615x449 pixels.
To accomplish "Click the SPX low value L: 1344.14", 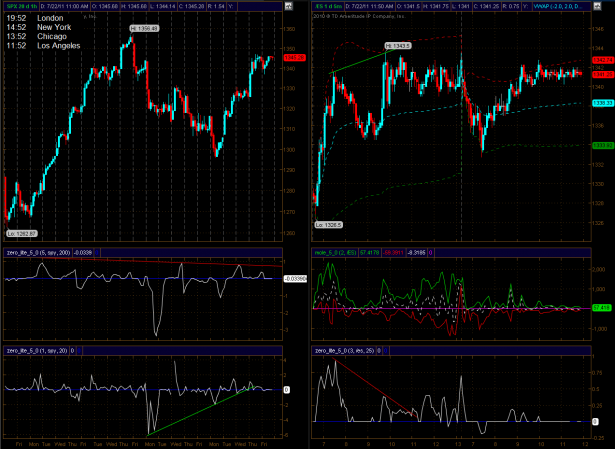I will [x=163, y=6].
